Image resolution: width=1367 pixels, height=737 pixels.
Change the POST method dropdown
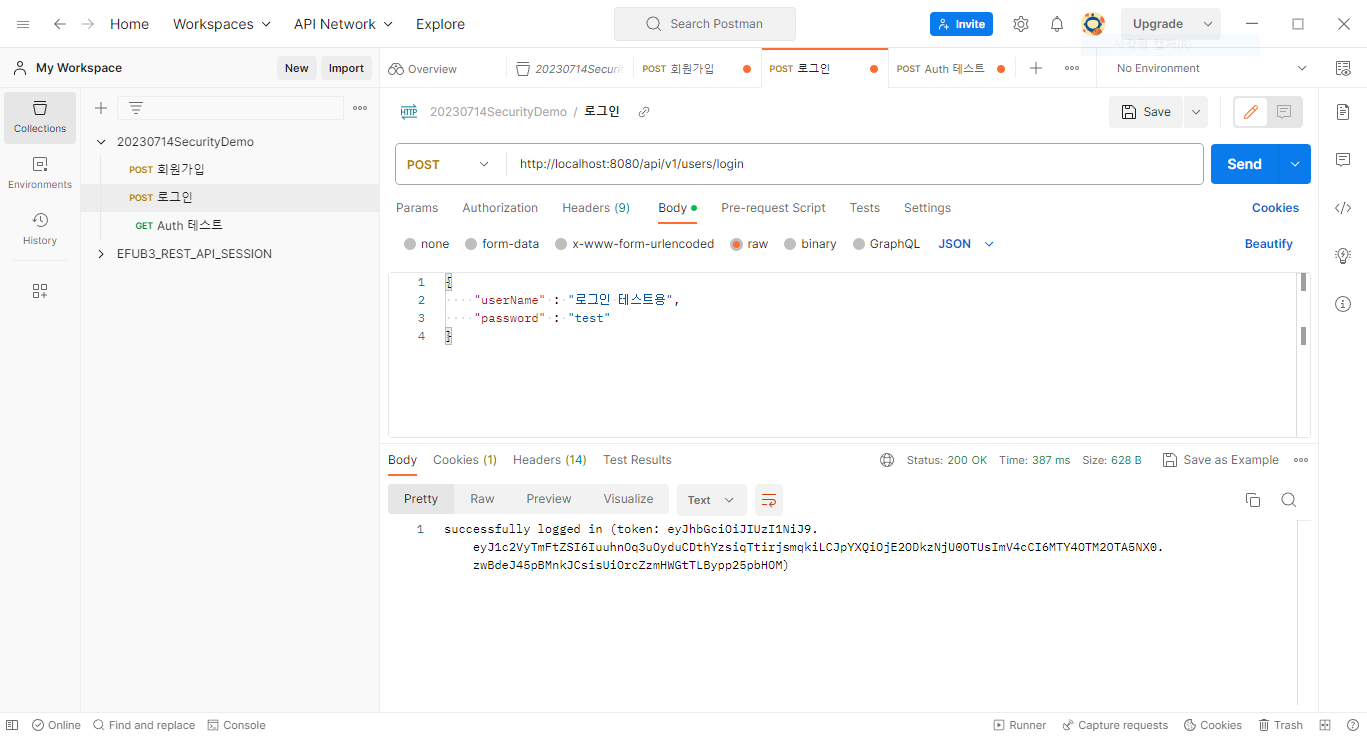(450, 164)
